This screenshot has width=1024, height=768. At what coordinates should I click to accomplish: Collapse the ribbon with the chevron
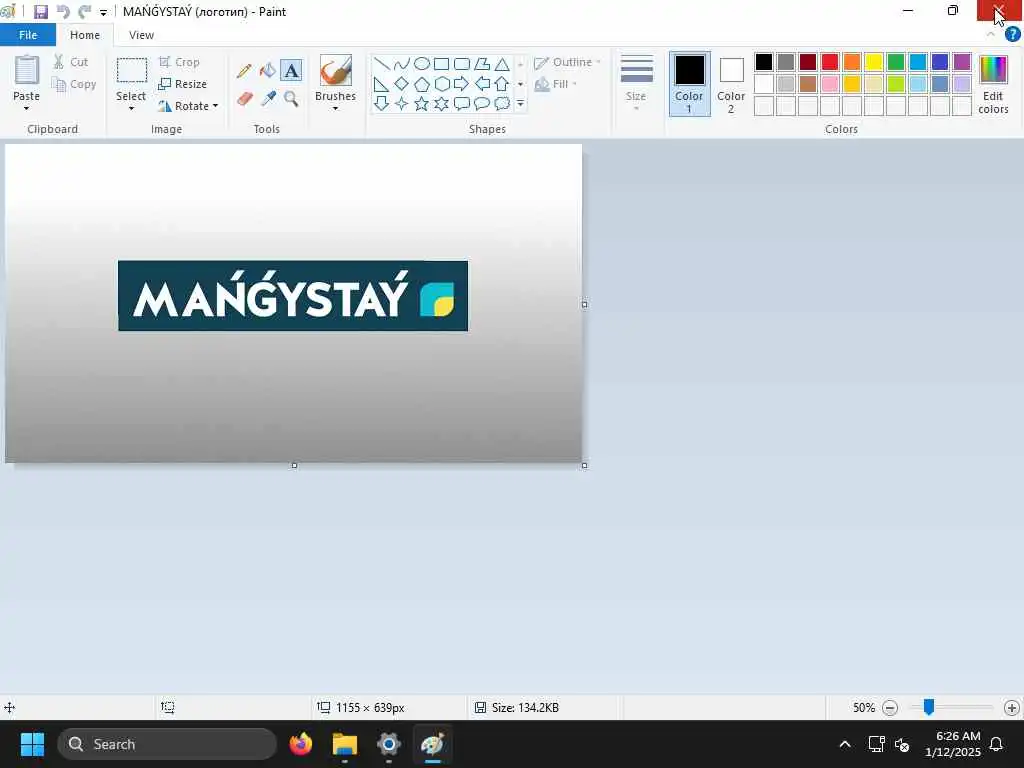click(x=991, y=35)
